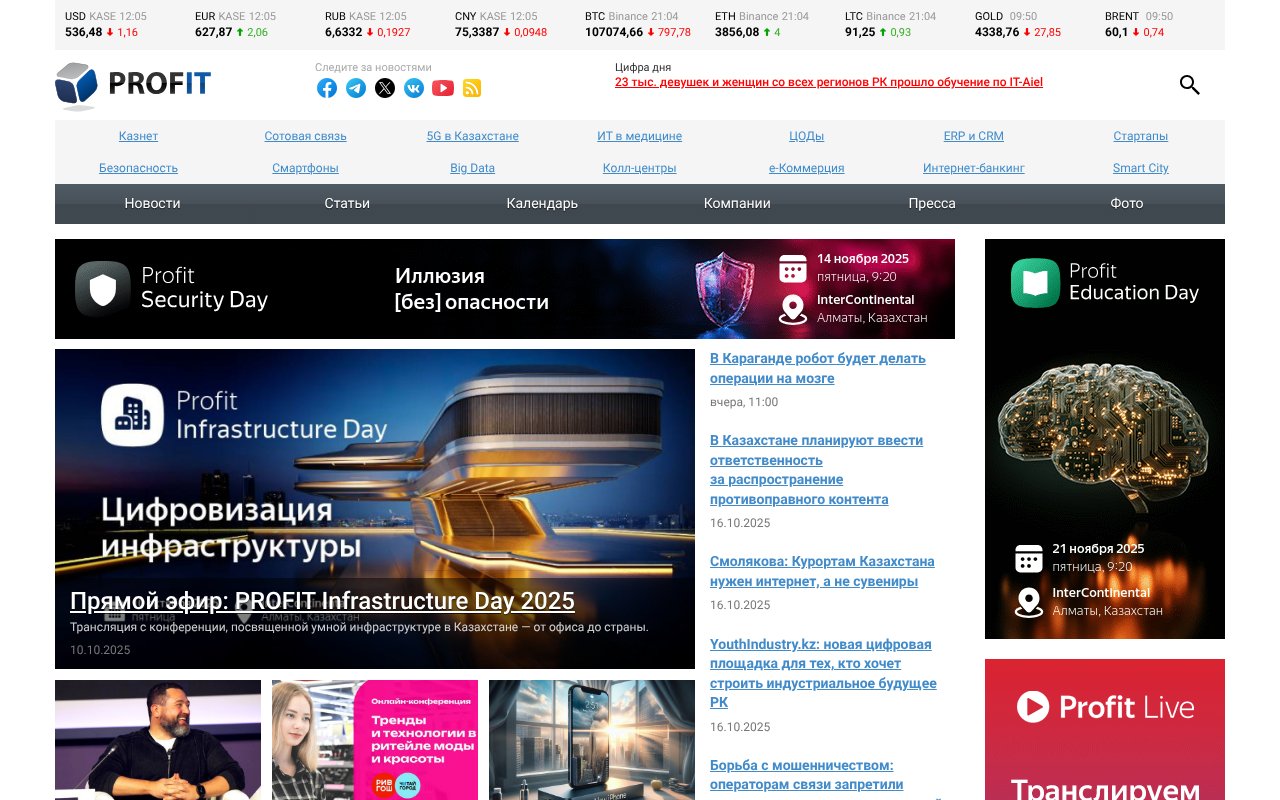This screenshot has height=800, width=1280.
Task: Open the PROFIT Infrastructure Day live stream headline
Action: (x=322, y=601)
